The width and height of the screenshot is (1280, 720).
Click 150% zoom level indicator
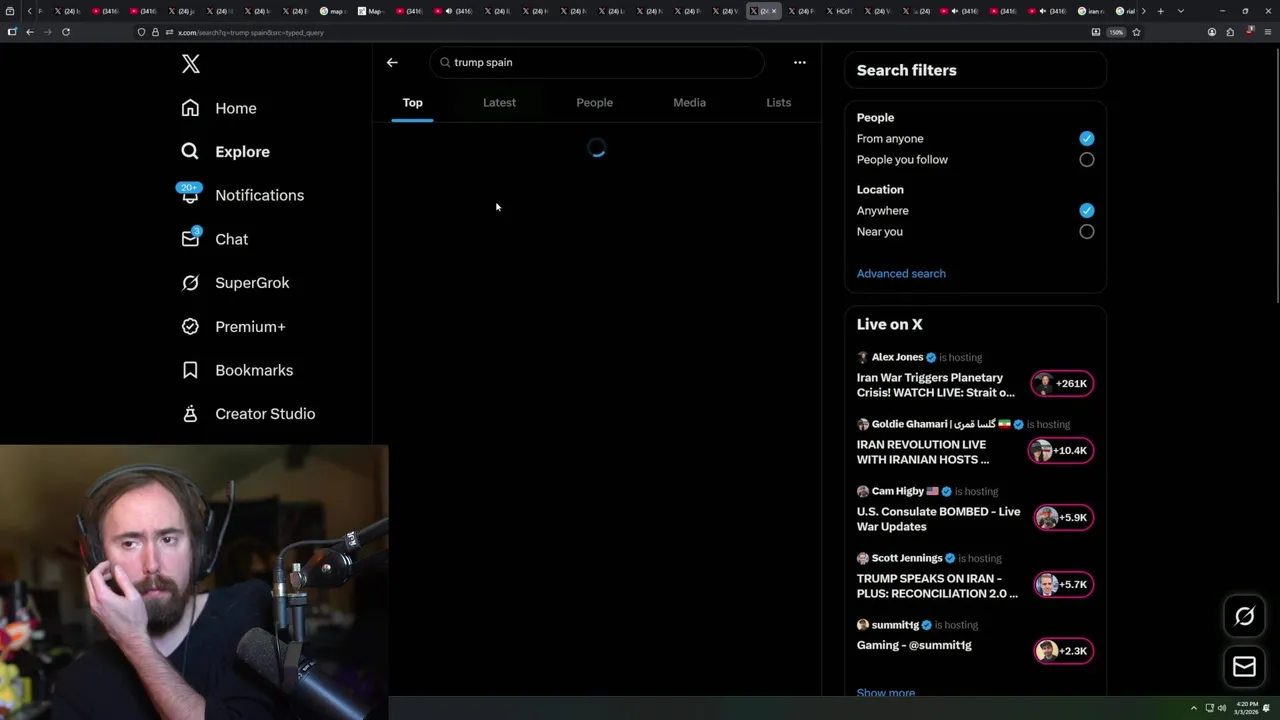coord(1116,32)
